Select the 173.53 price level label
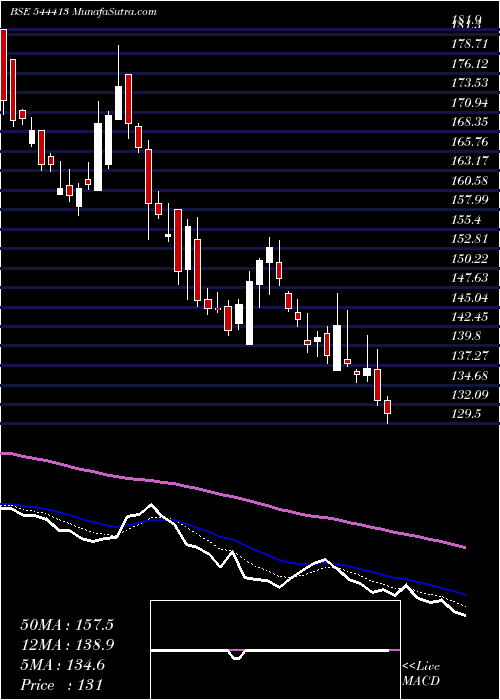Screen dimensions: 500x700 (x=468, y=83)
